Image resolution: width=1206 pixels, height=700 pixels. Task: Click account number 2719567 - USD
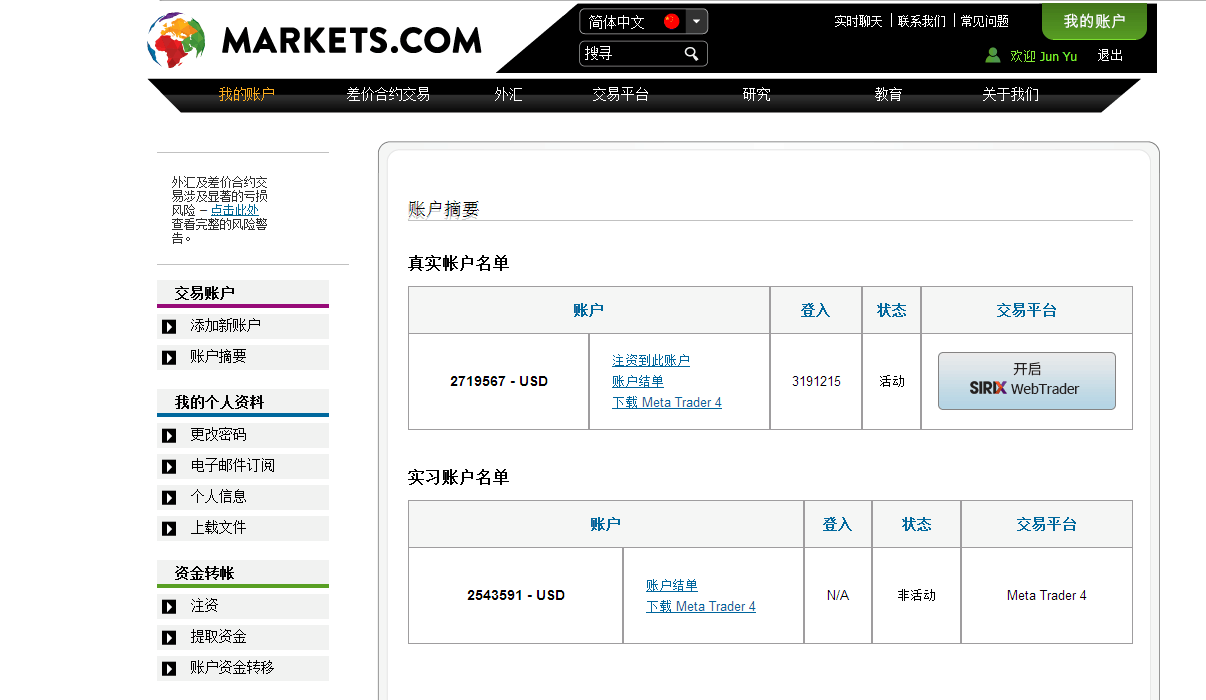(x=499, y=382)
